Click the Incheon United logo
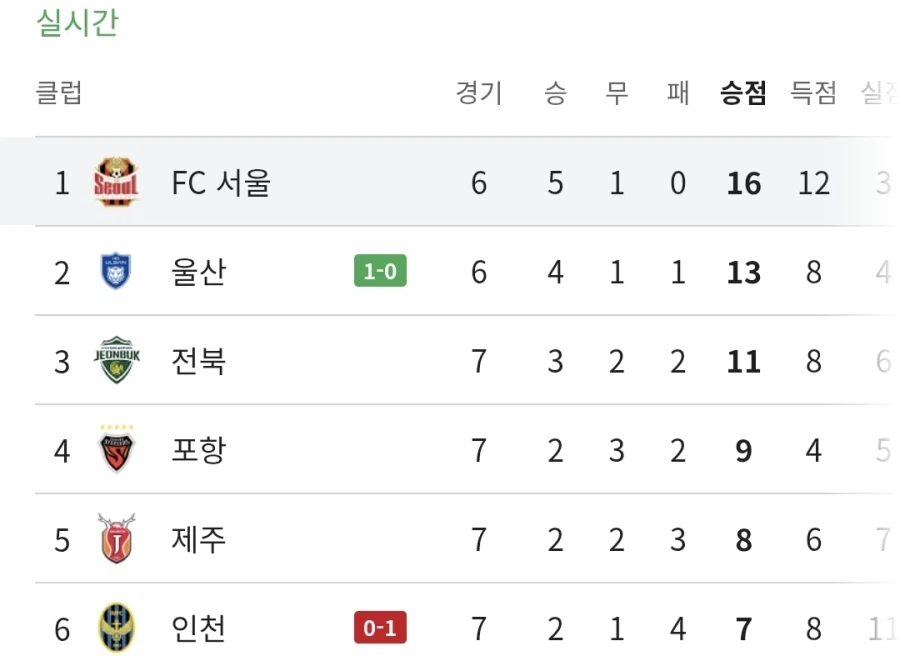900x656 pixels. point(117,629)
